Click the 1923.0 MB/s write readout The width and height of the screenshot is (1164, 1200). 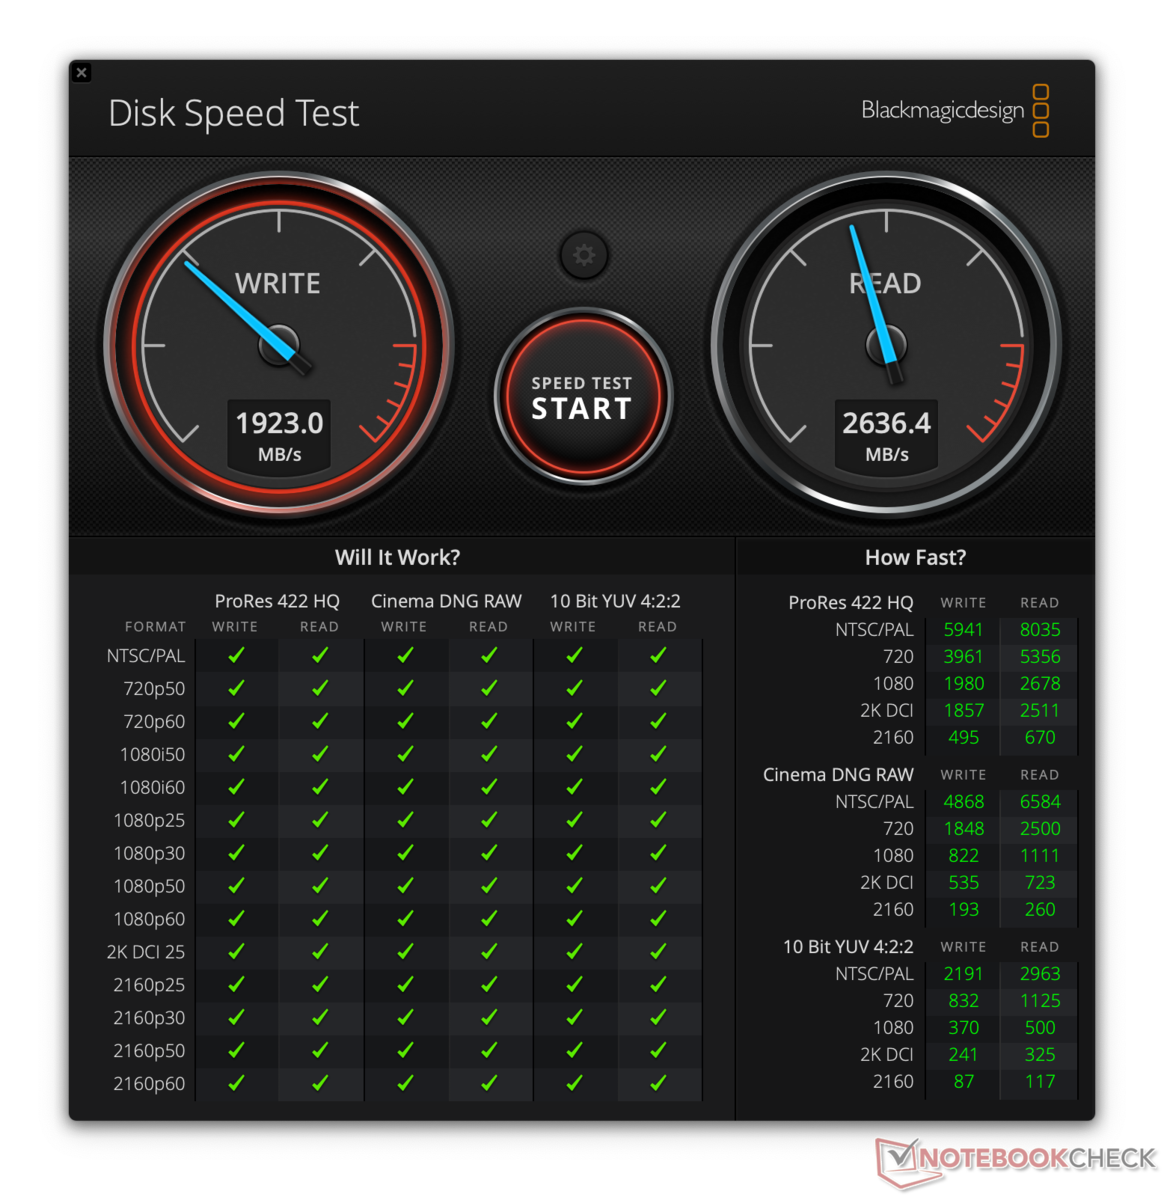[x=279, y=435]
